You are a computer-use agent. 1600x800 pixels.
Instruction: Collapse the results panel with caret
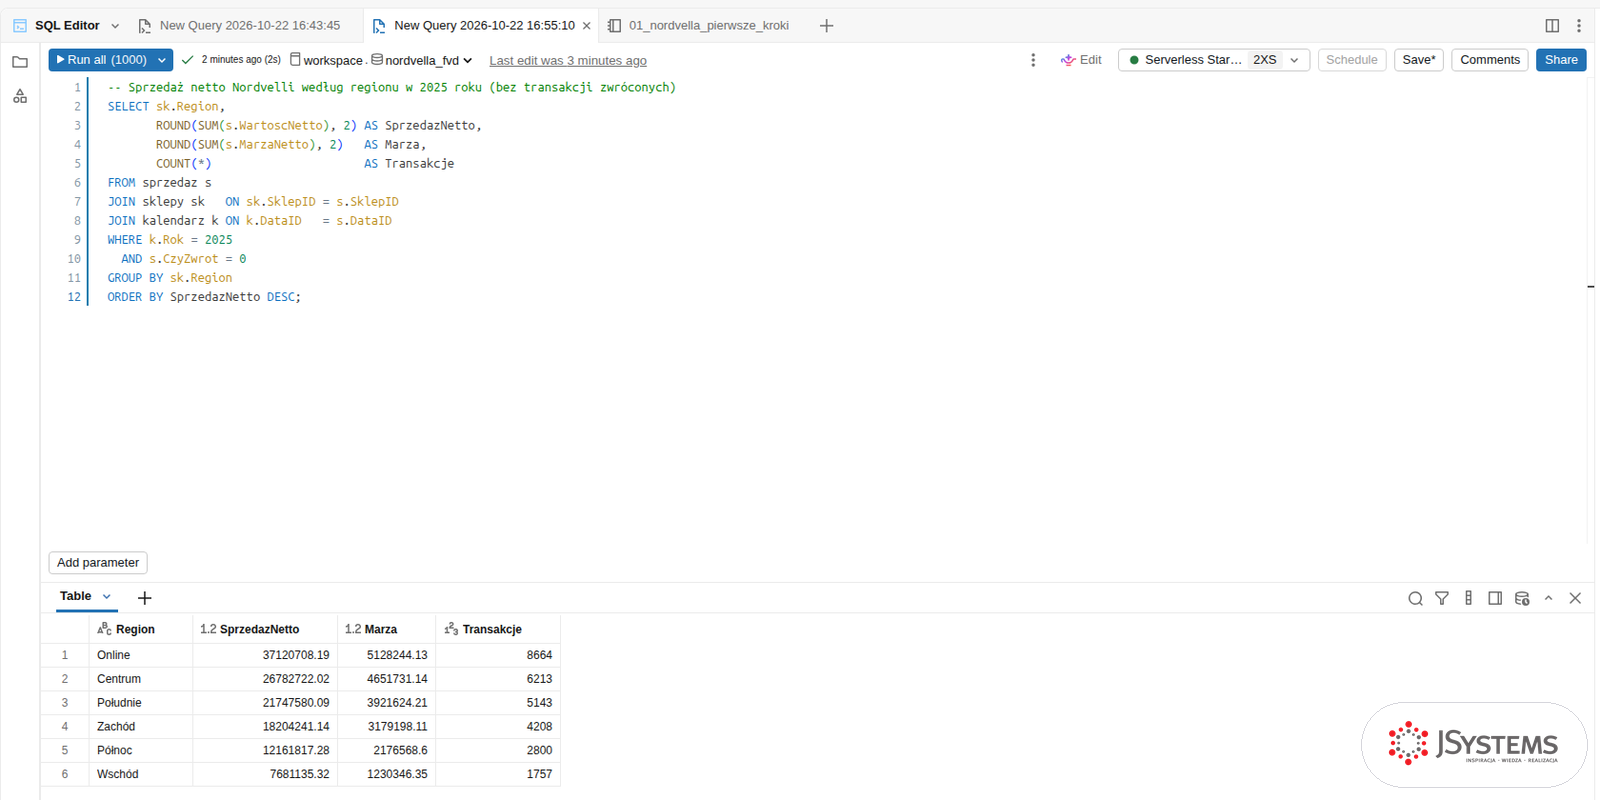[x=1548, y=598]
